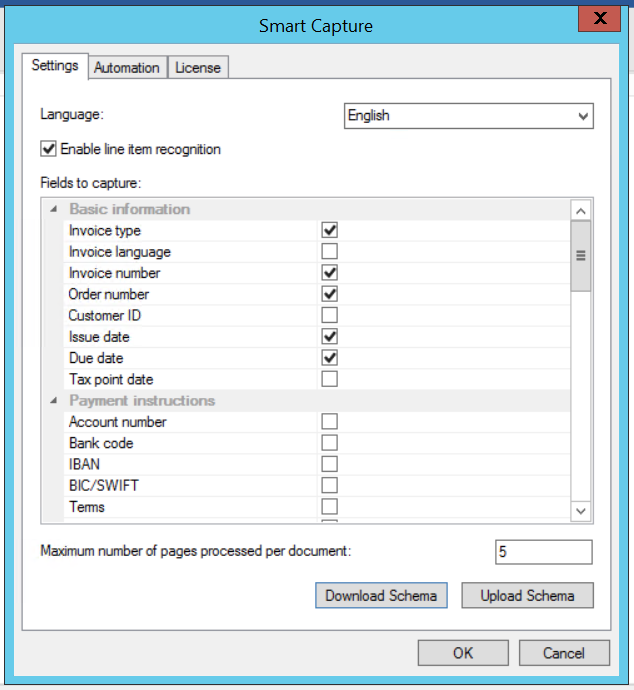
Task: Select the Invoice number row label
Action: click(114, 273)
